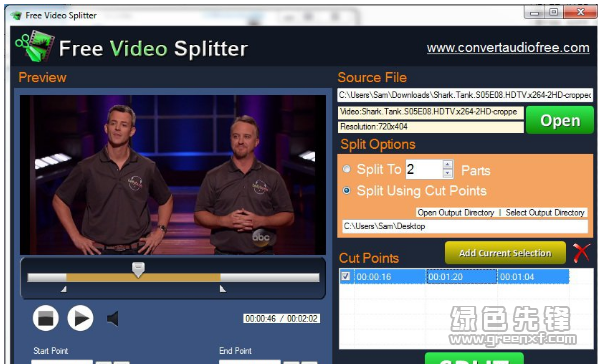598x364 pixels.
Task: Click the highlighted selection range on timeline
Action: [x=143, y=277]
